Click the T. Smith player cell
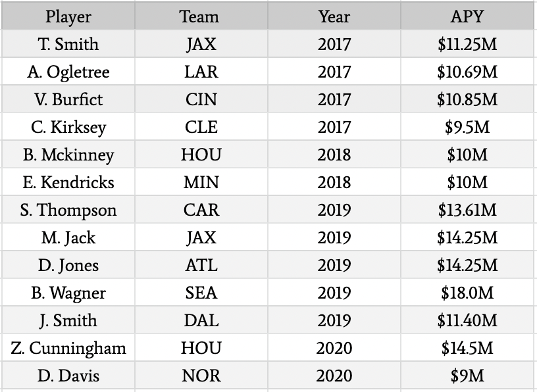 click(68, 44)
